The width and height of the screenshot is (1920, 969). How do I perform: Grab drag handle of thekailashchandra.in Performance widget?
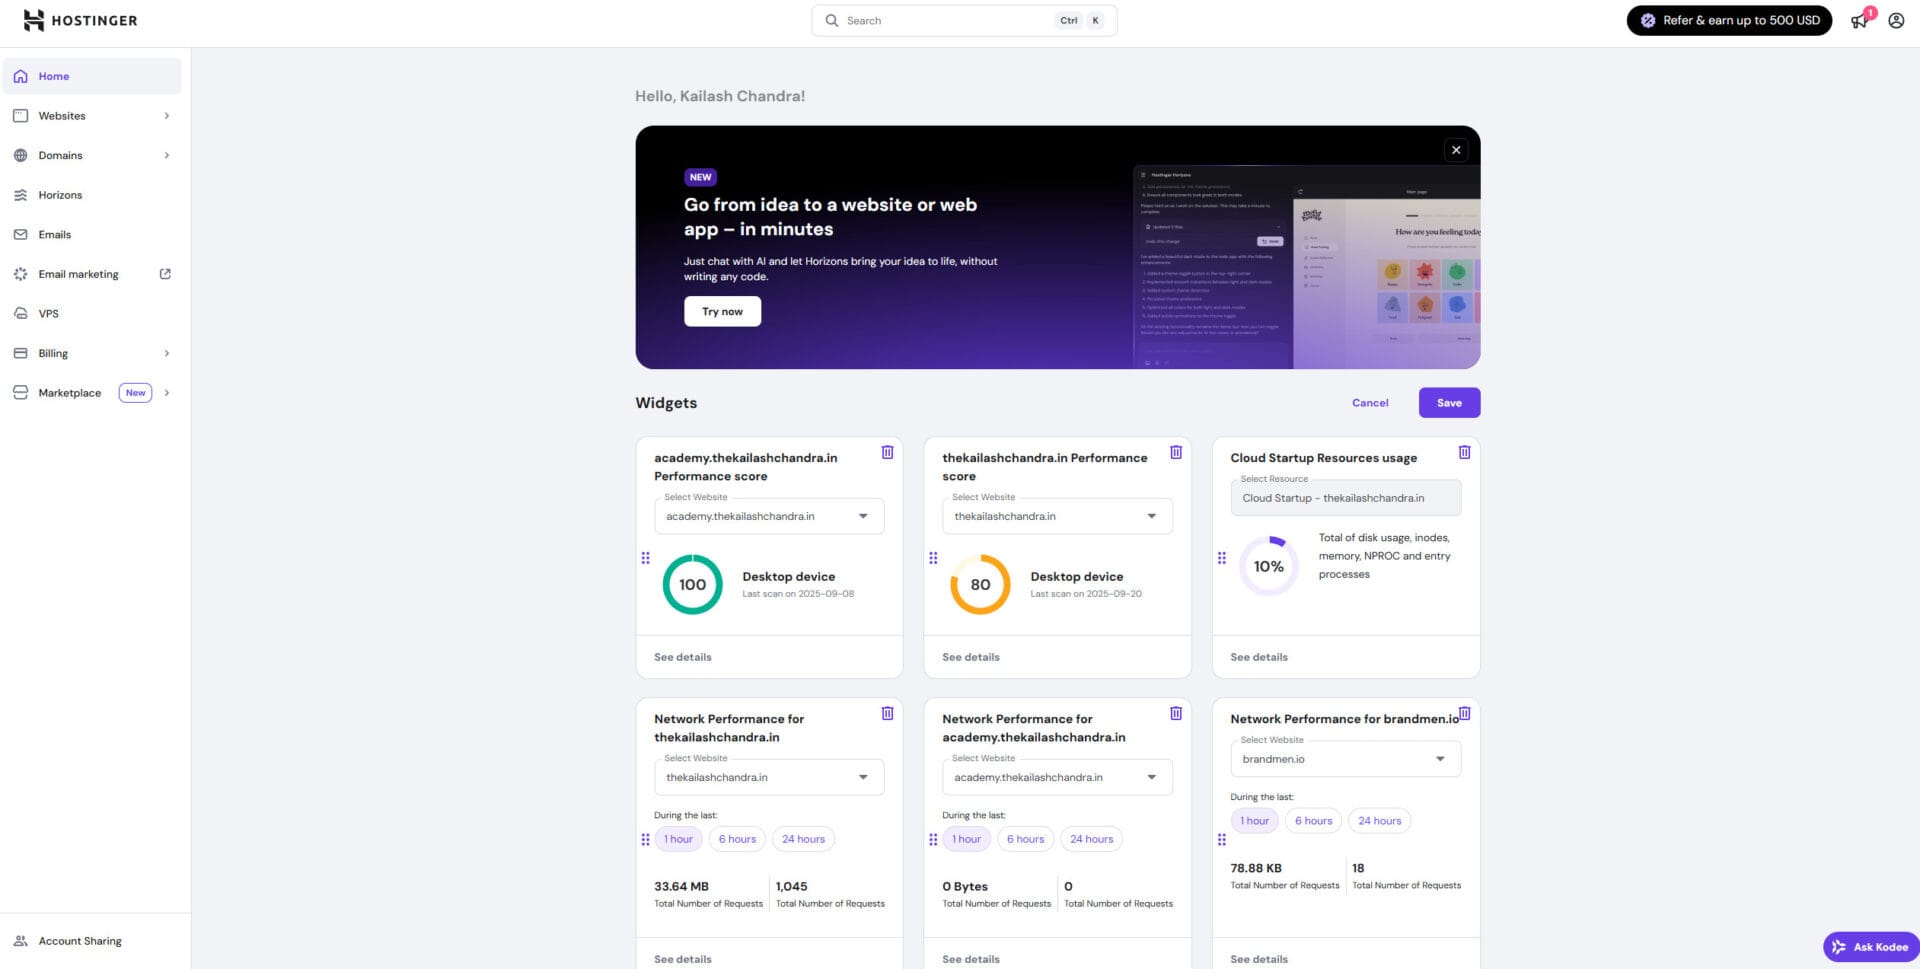[x=933, y=558]
